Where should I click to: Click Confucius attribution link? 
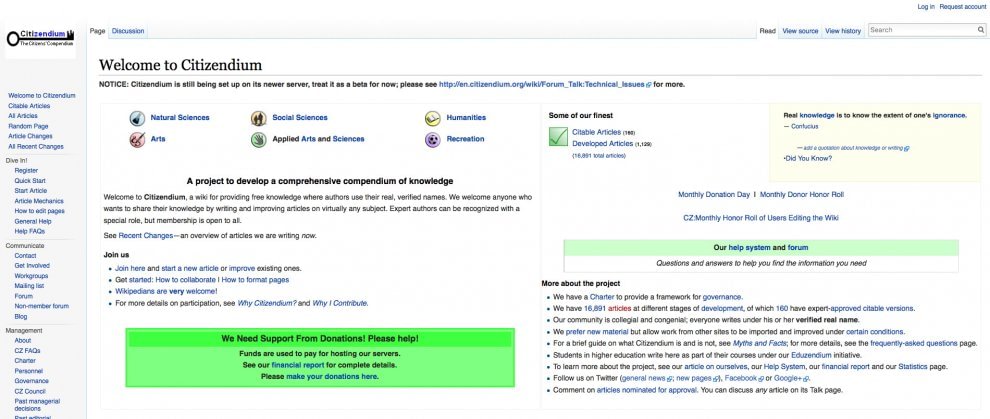[804, 127]
